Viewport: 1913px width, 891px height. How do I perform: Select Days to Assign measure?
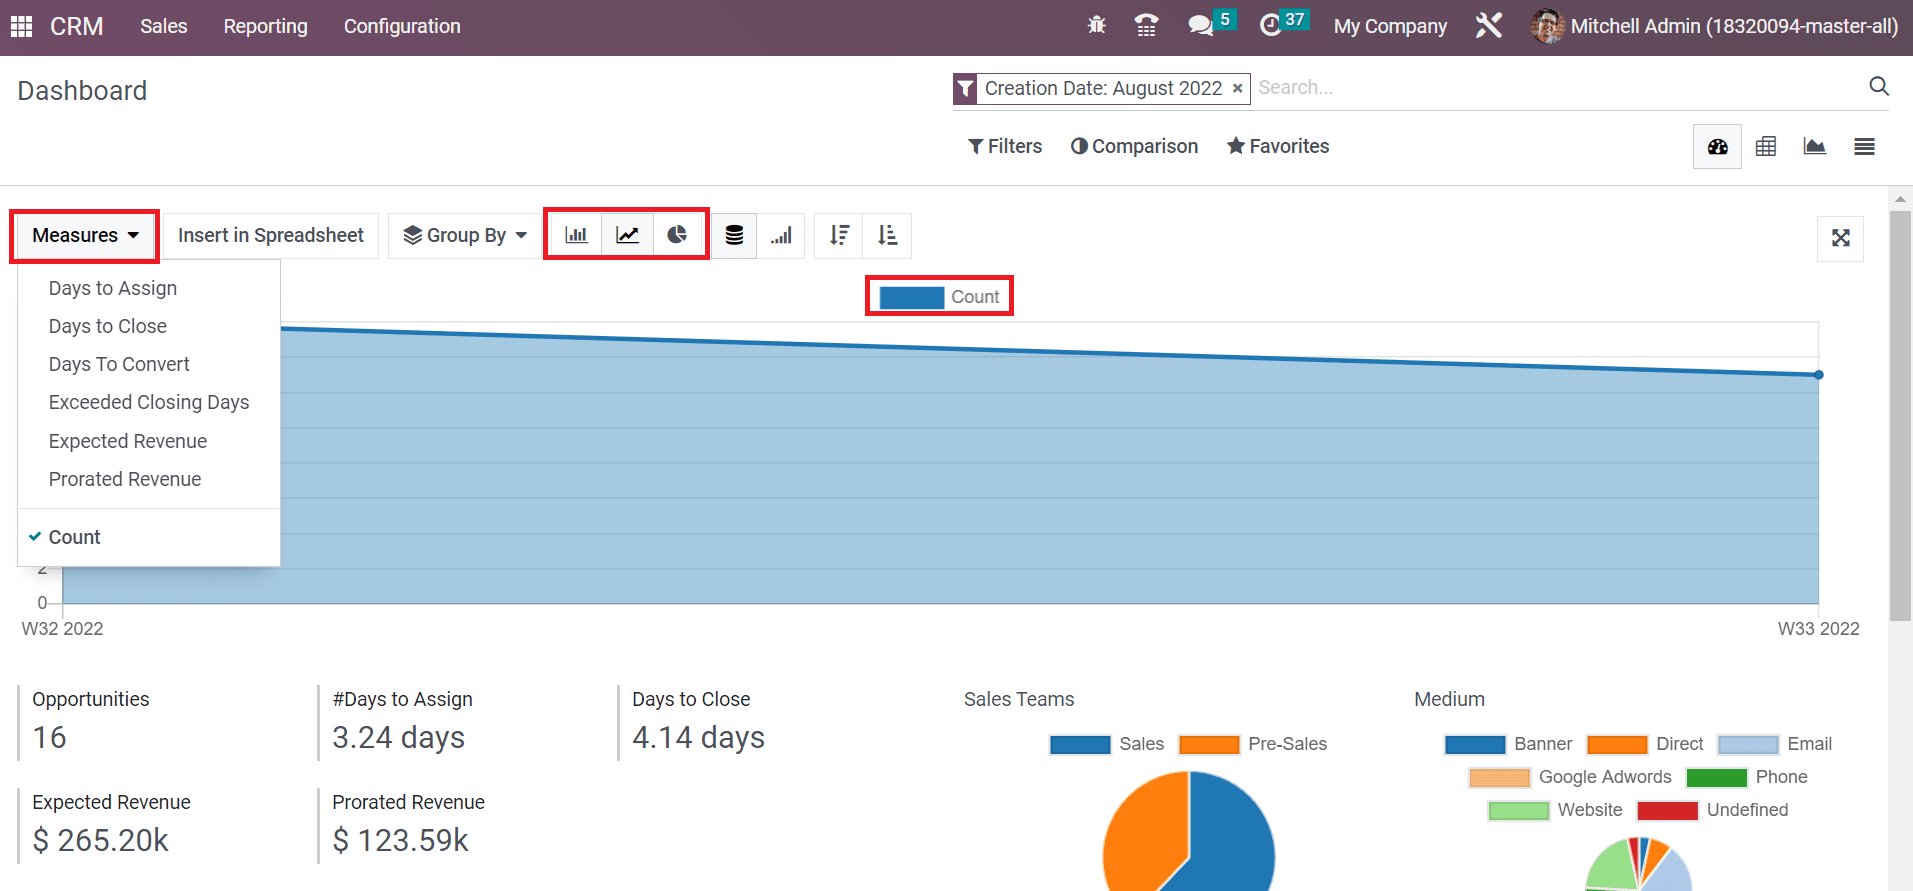tap(113, 288)
